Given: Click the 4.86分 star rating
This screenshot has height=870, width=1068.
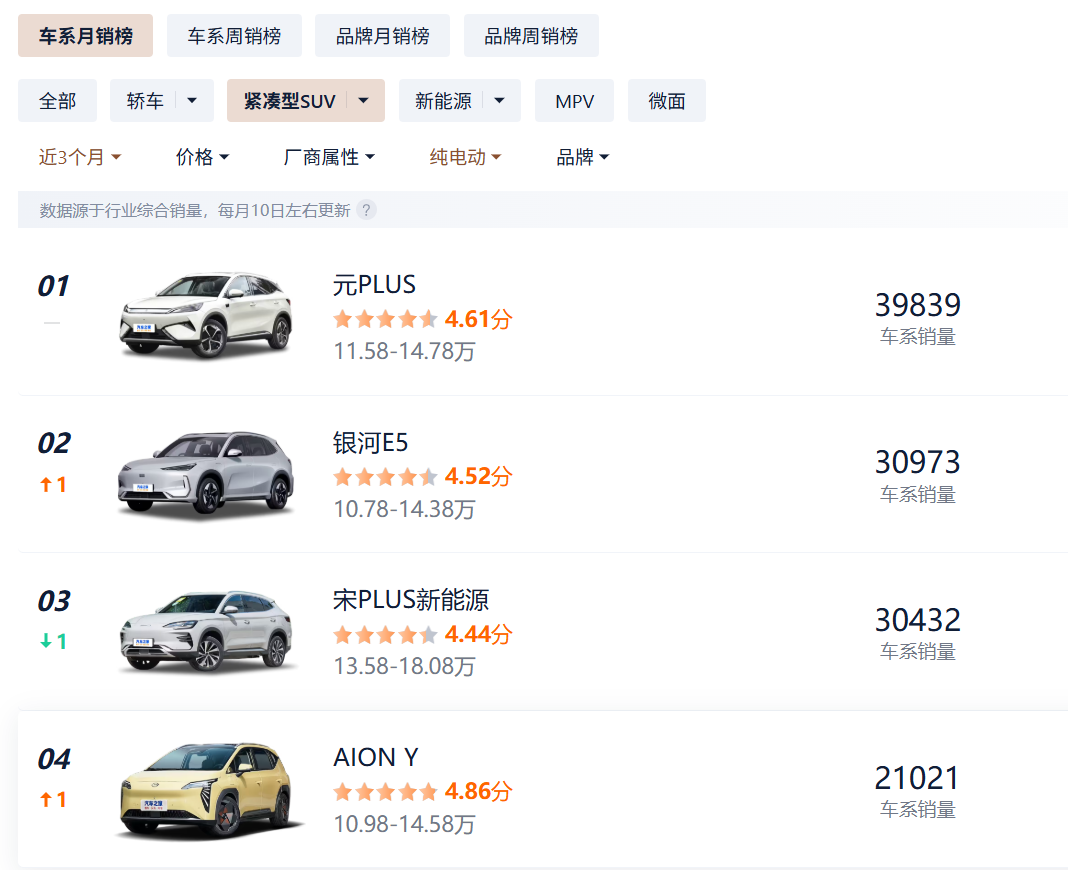Looking at the screenshot, I should 422,792.
